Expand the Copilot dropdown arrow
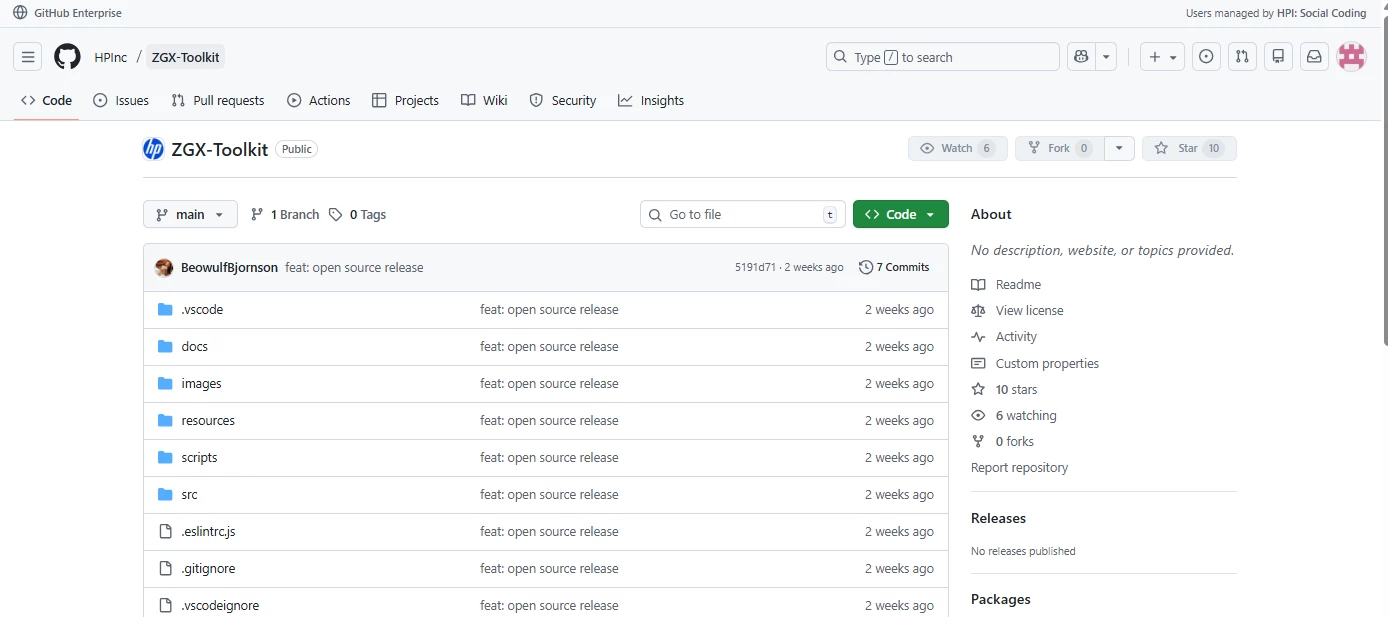The width and height of the screenshot is (1388, 617). pos(1106,57)
